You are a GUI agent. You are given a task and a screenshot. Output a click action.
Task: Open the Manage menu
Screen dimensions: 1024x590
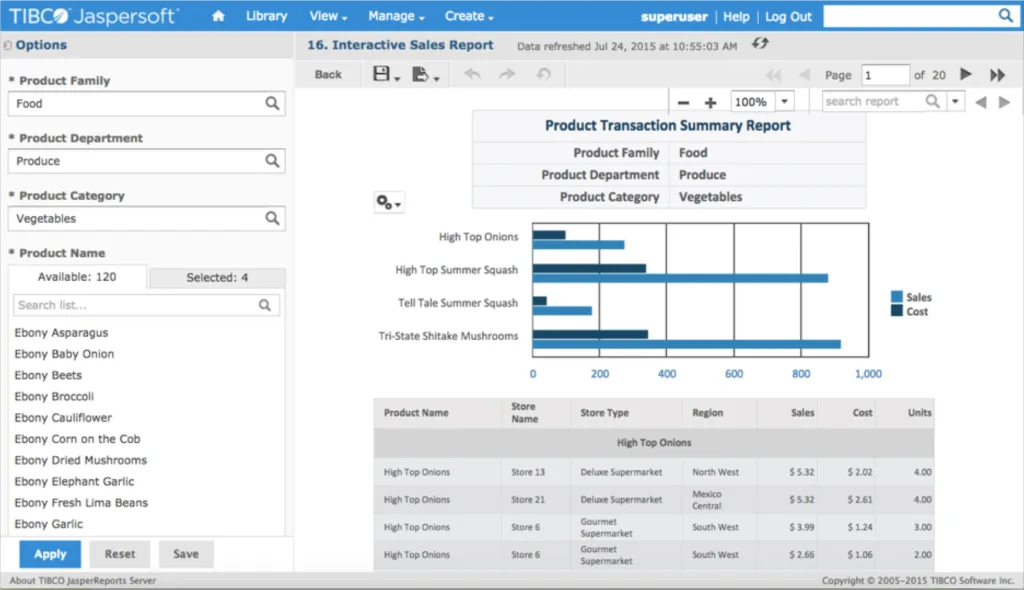[x=396, y=16]
